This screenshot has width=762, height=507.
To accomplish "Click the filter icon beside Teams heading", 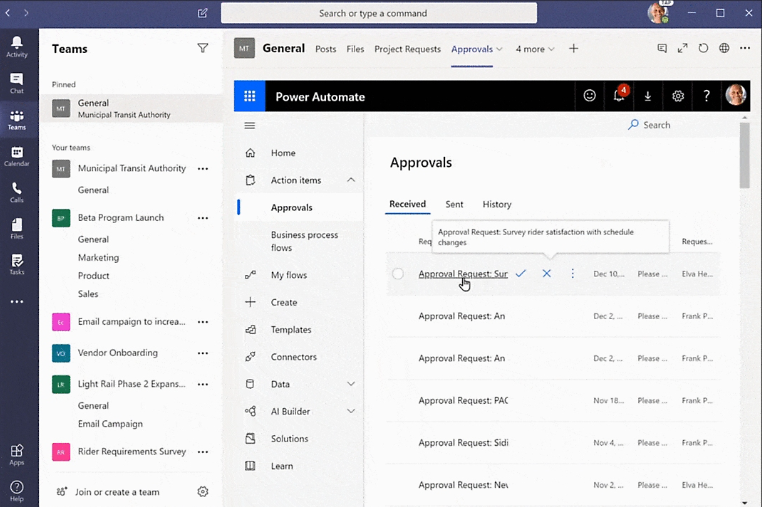I will pyautogui.click(x=203, y=48).
